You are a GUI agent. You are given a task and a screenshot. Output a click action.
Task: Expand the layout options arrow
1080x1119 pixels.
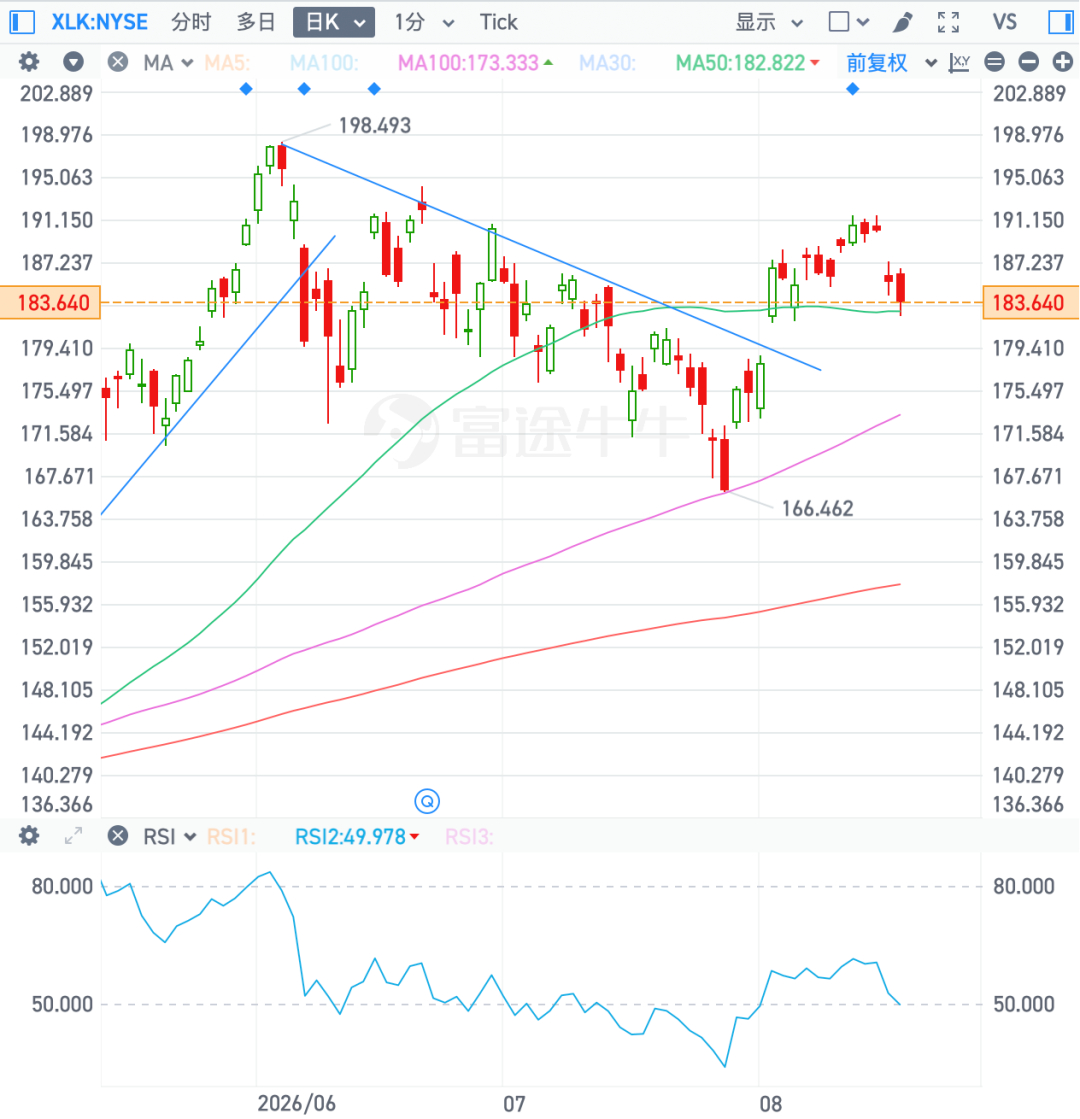(863, 22)
